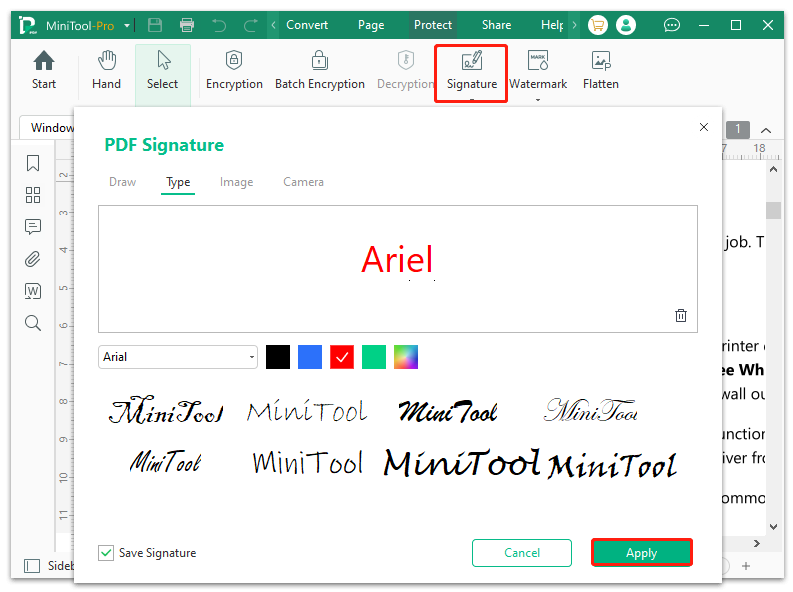
Task: Click the vertical scrollbar down arrow
Action: coord(773,526)
